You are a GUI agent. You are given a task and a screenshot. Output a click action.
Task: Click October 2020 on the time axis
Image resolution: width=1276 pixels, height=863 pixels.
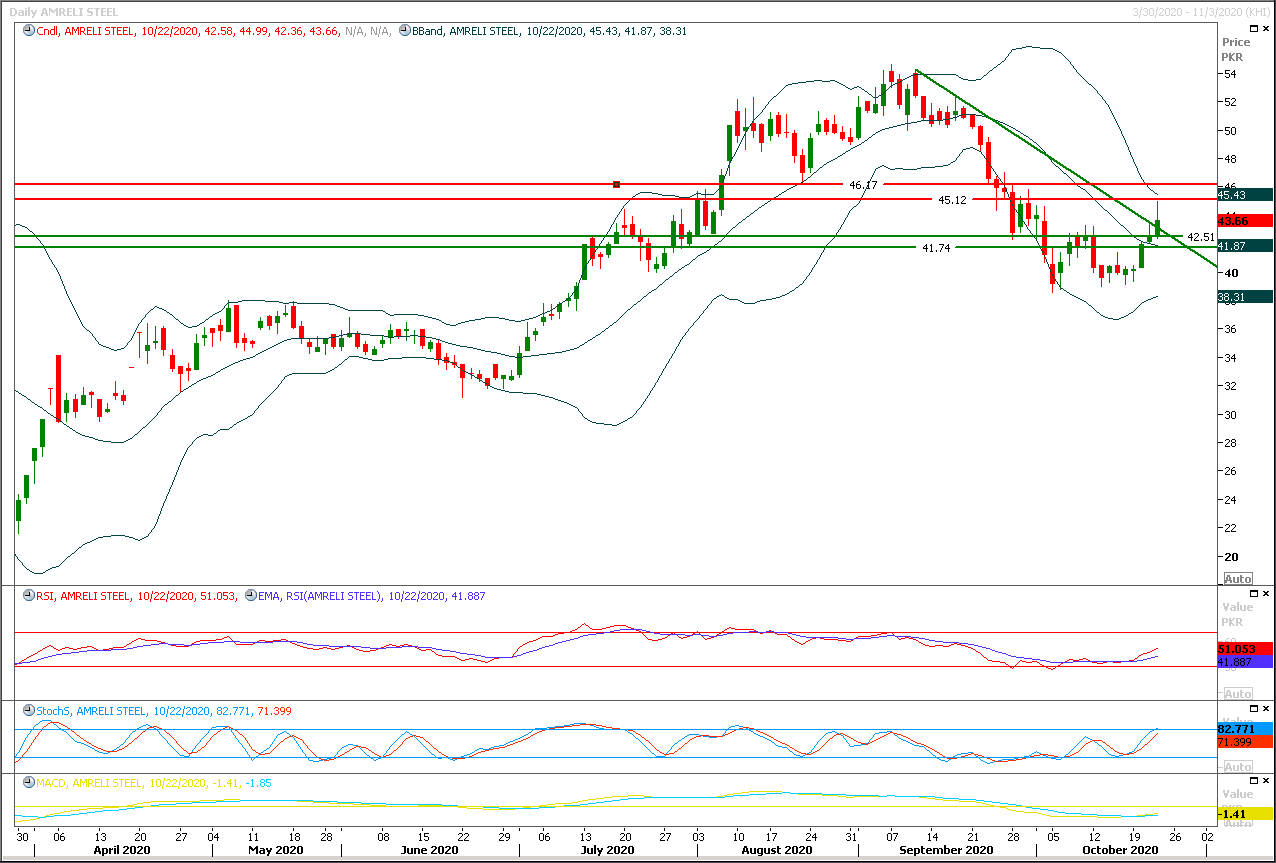(1119, 850)
